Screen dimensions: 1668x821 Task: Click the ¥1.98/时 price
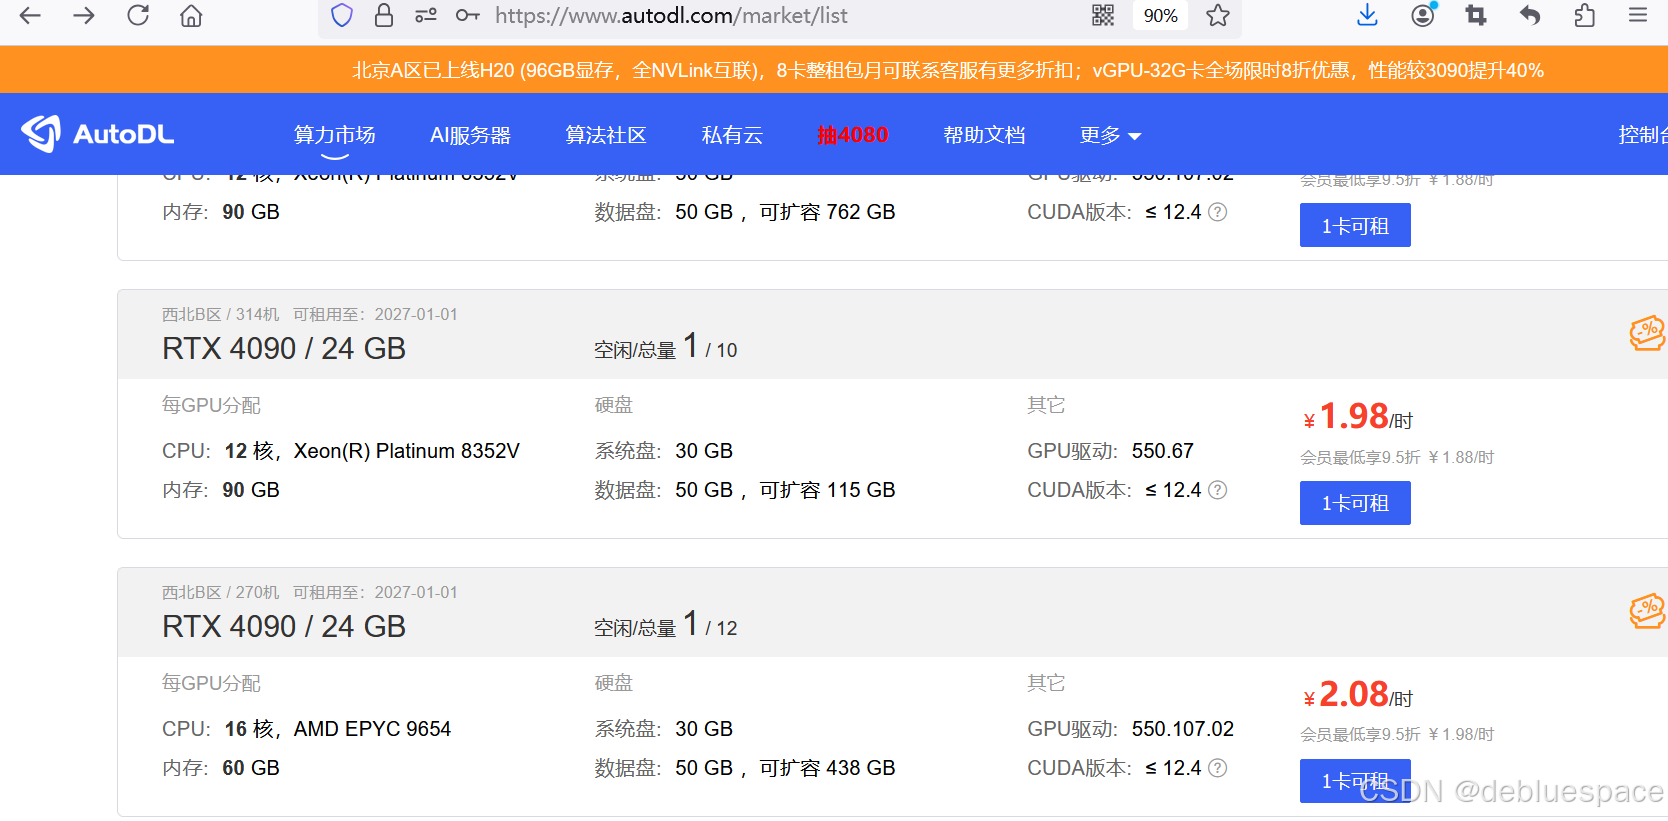1358,416
